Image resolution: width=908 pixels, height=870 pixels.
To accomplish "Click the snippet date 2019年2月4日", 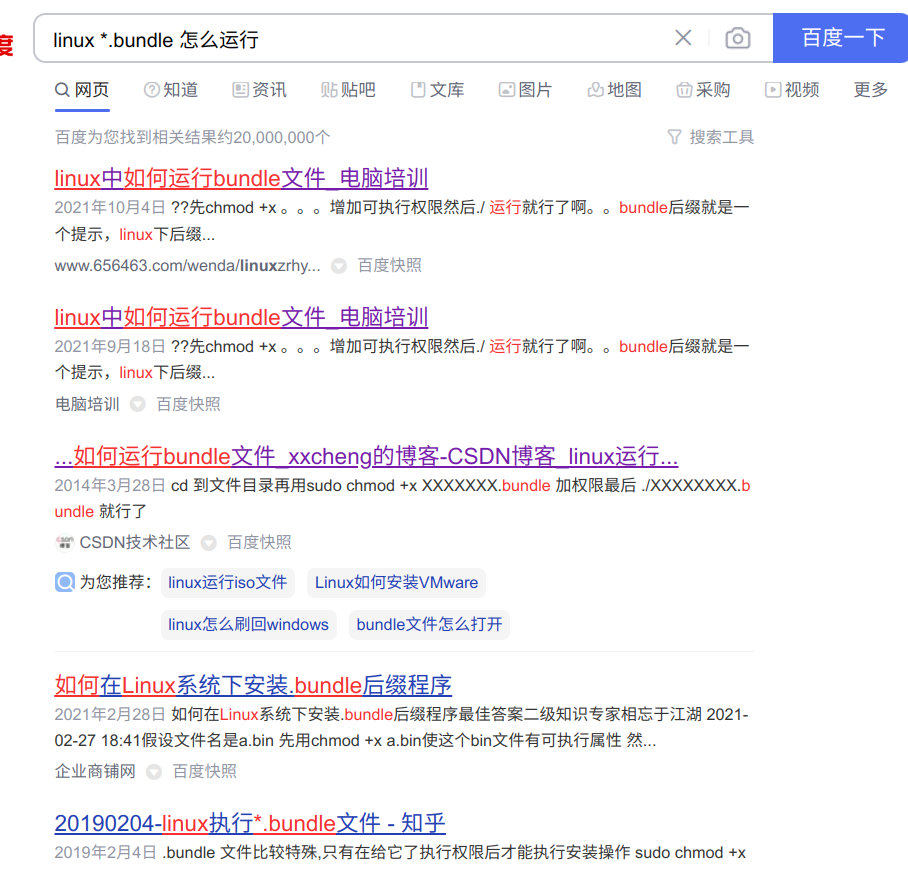I will (x=105, y=853).
